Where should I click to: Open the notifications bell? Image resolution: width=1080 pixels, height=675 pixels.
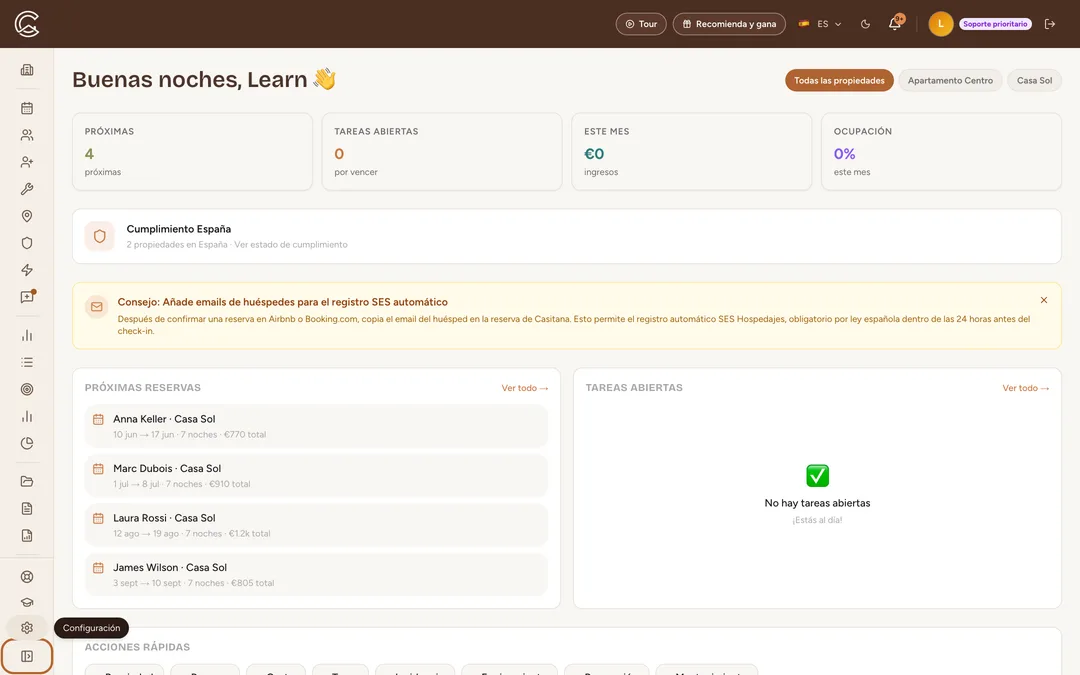[895, 23]
